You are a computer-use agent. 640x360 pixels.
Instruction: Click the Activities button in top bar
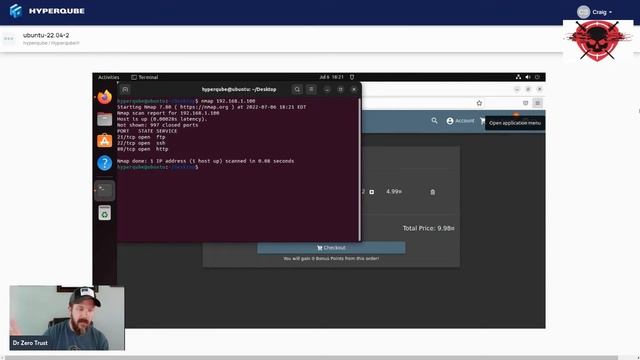pyautogui.click(x=109, y=77)
